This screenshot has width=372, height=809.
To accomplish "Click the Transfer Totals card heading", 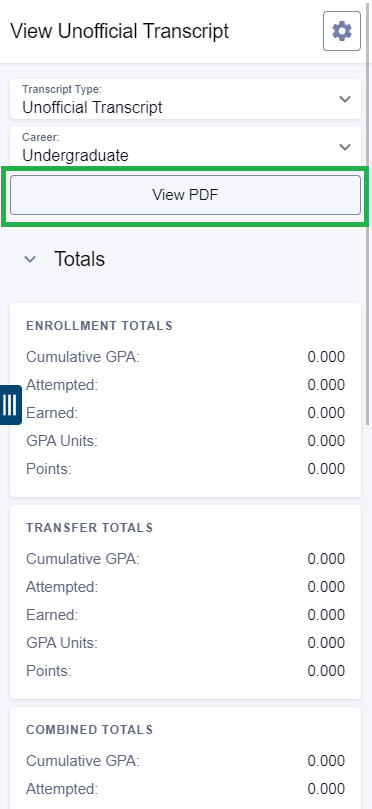I will coord(90,528).
